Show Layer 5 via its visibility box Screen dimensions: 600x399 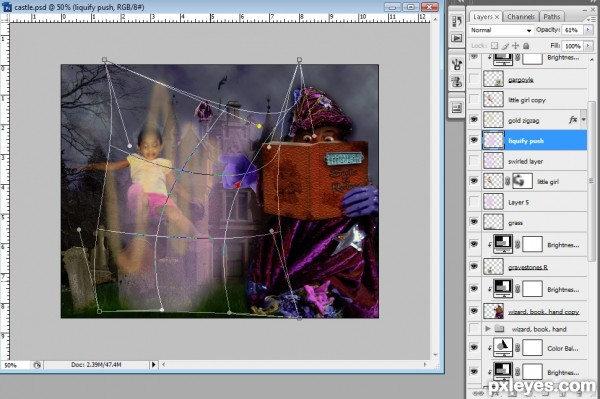tap(474, 202)
